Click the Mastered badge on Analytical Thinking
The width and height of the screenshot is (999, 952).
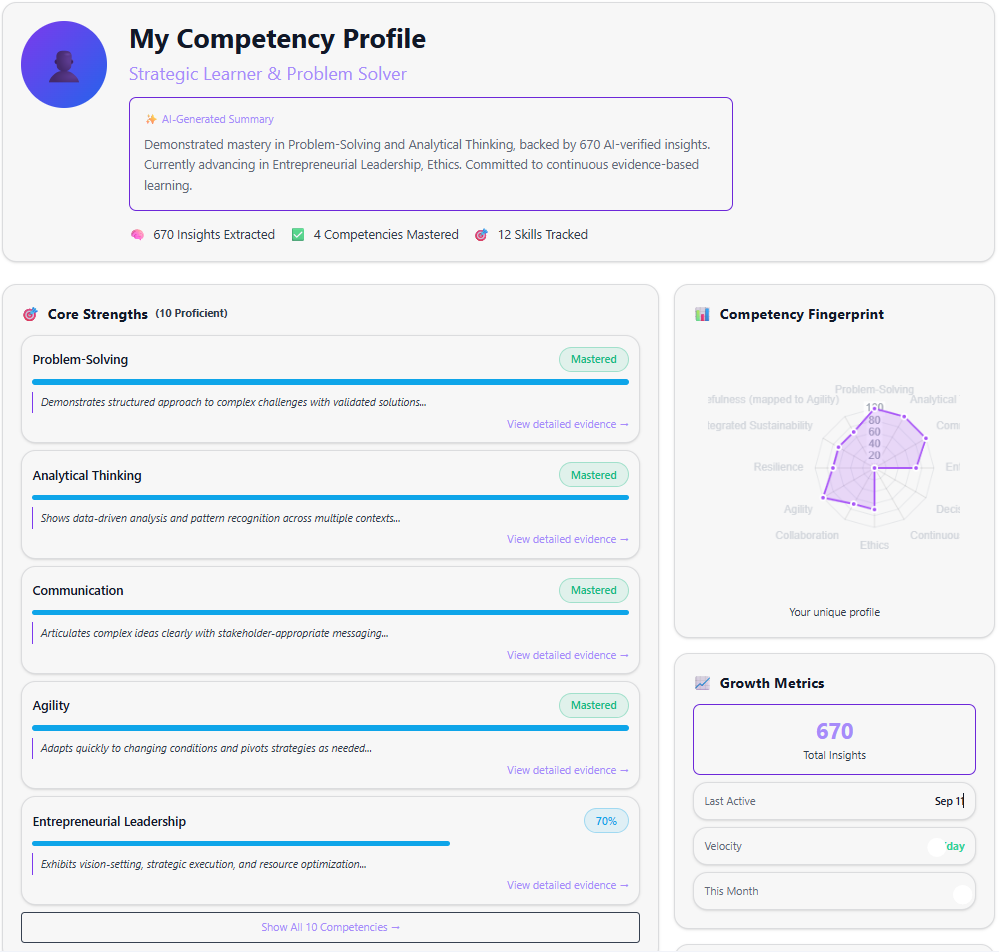pos(593,474)
